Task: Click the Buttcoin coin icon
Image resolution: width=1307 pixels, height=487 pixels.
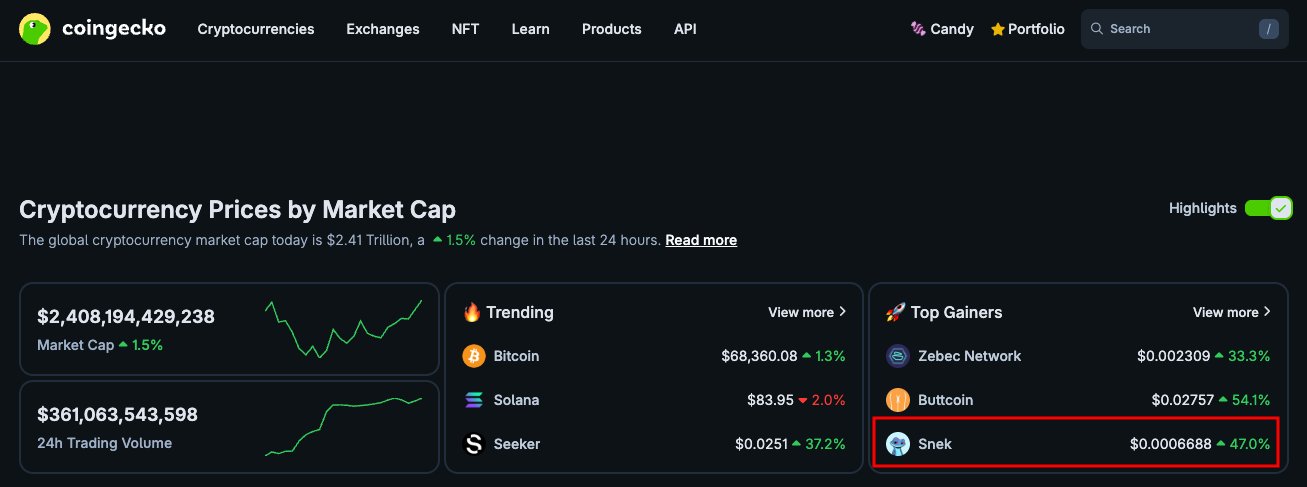Action: (897, 400)
